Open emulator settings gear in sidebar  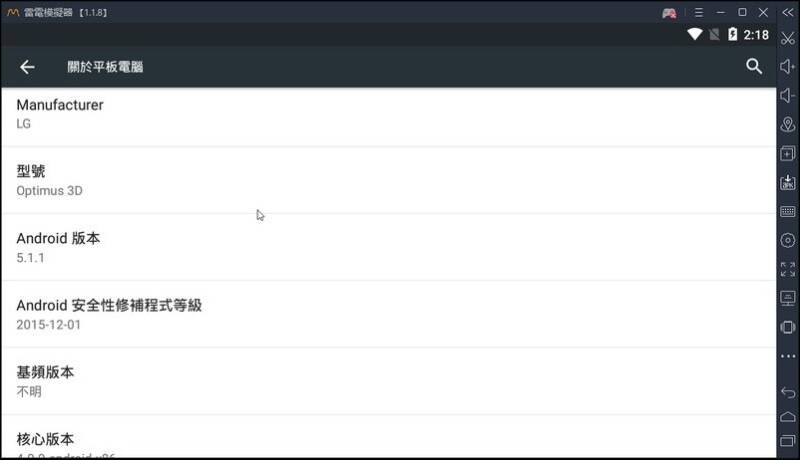click(788, 240)
